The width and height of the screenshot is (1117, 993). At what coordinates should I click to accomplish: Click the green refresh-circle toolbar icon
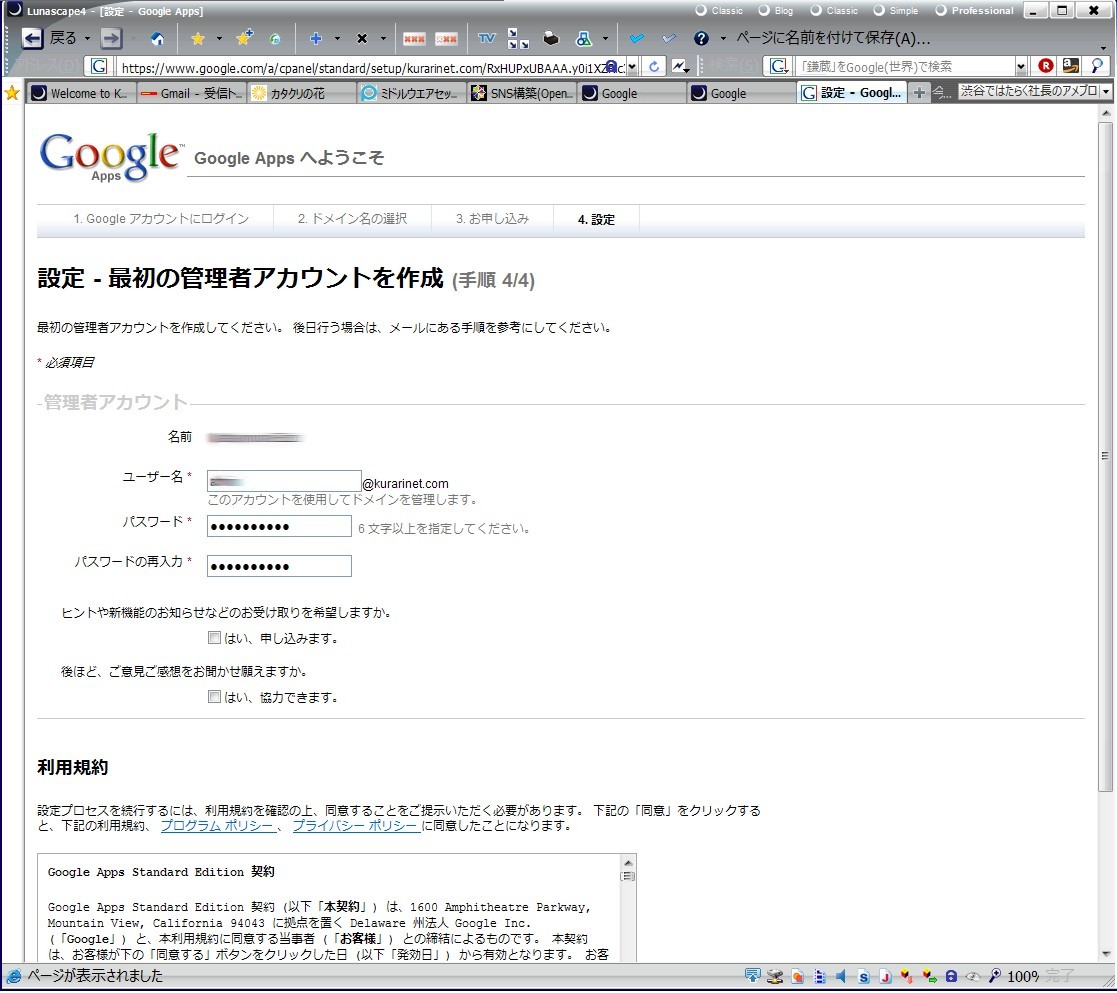coord(275,39)
